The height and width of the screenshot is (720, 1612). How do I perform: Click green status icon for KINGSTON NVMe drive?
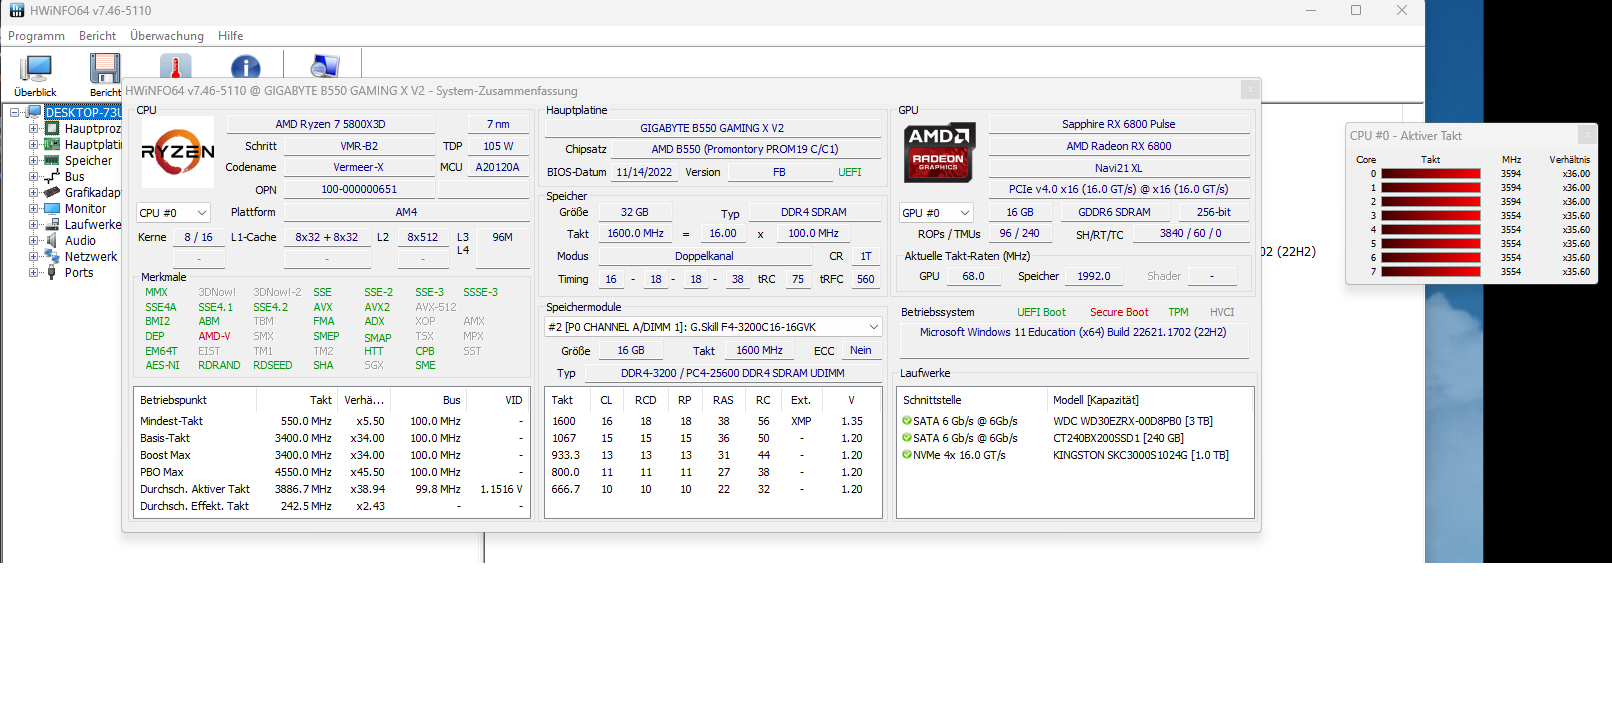(907, 455)
